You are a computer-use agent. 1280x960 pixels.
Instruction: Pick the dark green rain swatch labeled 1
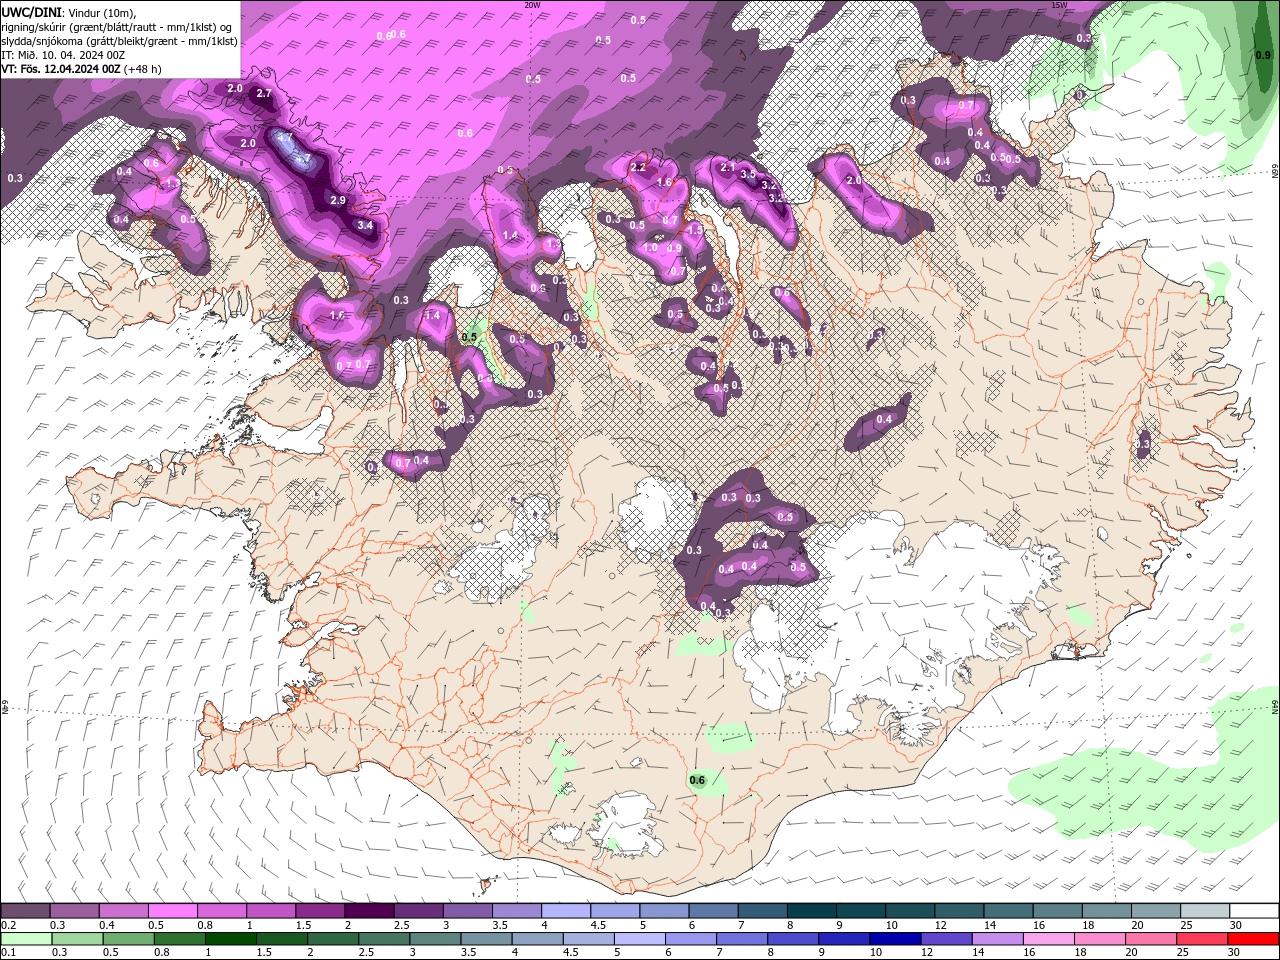pyautogui.click(x=231, y=938)
